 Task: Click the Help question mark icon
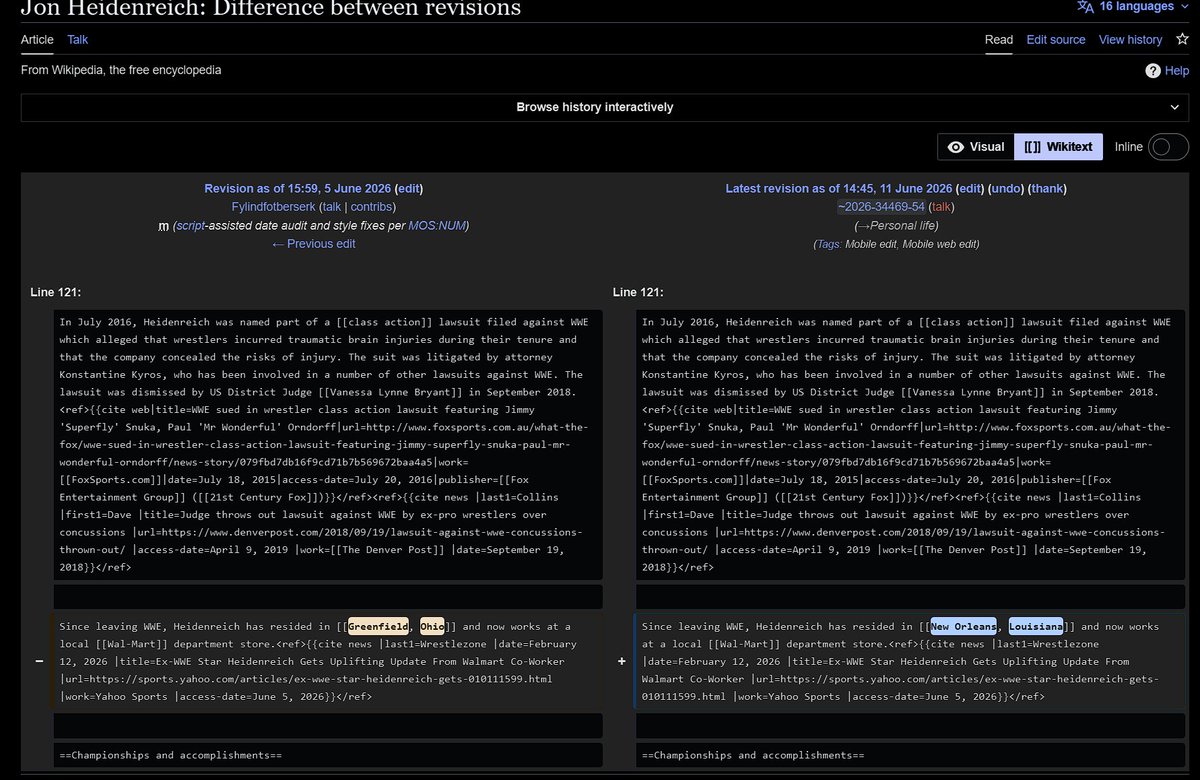click(x=1153, y=71)
